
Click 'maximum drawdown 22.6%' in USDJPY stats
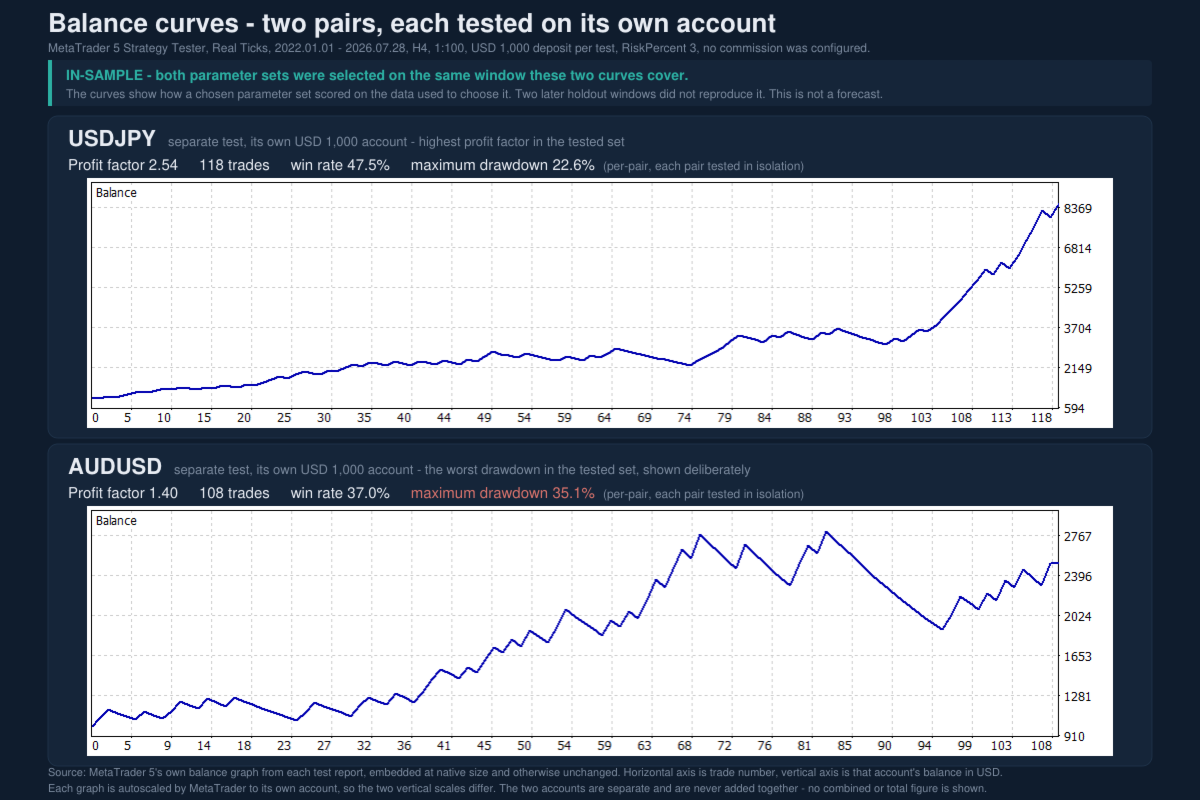503,165
